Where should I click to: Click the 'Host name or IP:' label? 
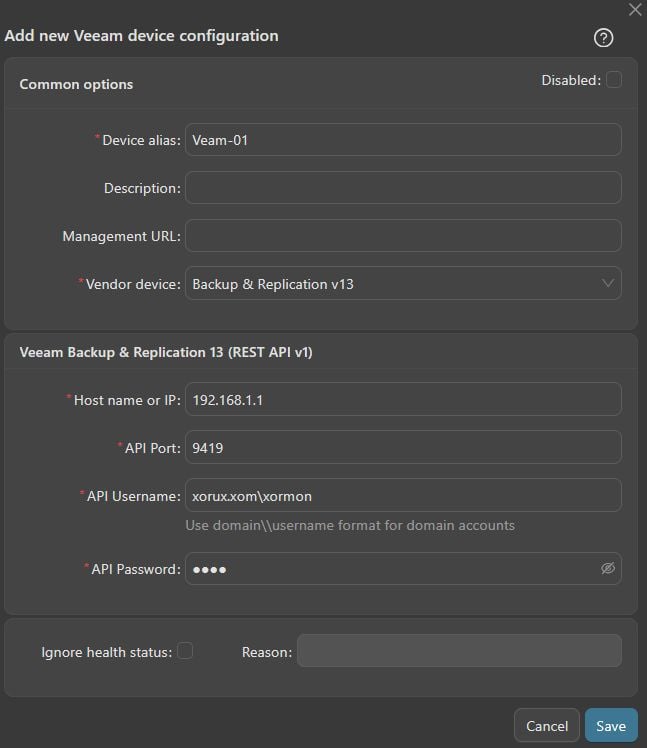[x=127, y=400]
